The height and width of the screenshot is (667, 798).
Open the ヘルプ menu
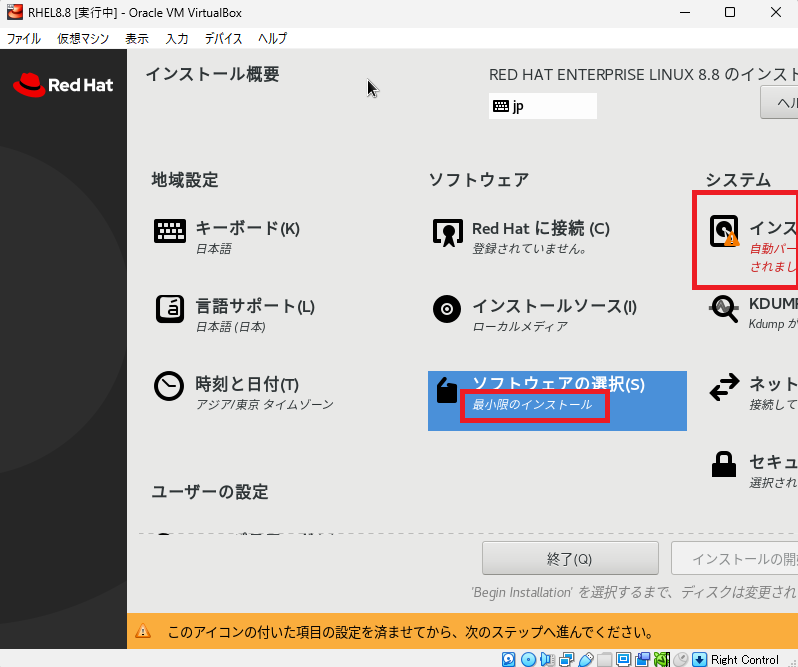272,39
